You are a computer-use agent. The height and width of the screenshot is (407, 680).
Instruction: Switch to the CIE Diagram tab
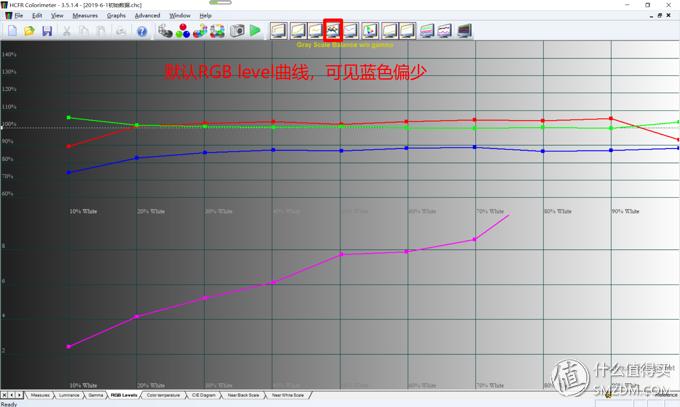point(203,395)
